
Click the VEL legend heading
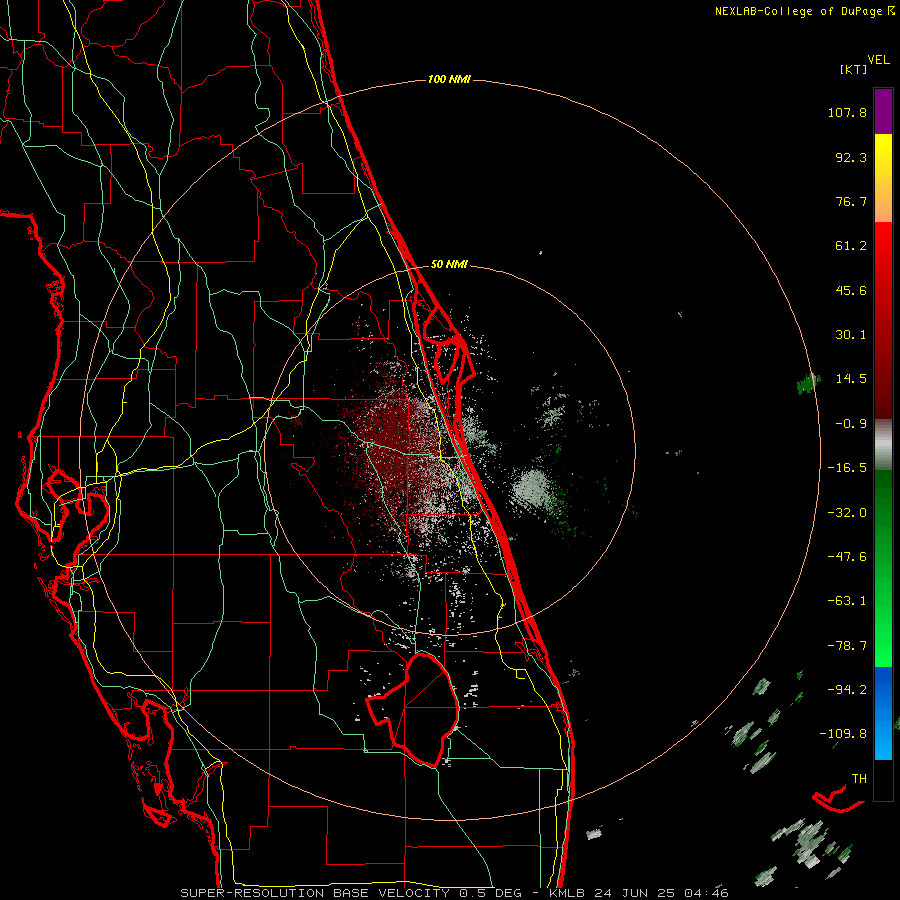878,59
